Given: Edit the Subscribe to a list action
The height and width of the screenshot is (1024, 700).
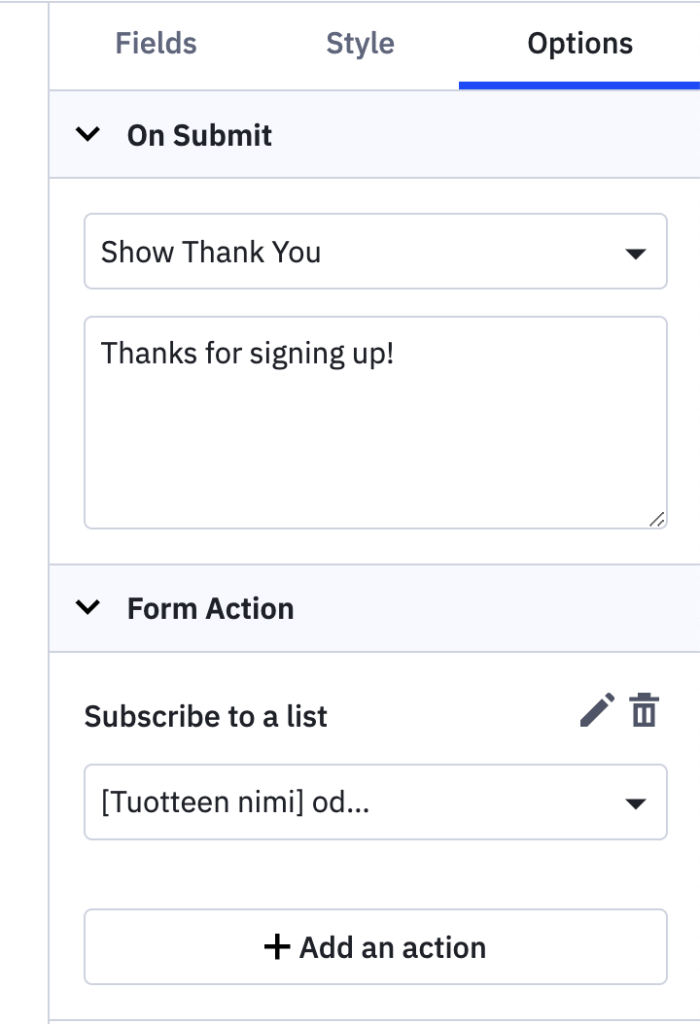Looking at the screenshot, I should (x=597, y=711).
